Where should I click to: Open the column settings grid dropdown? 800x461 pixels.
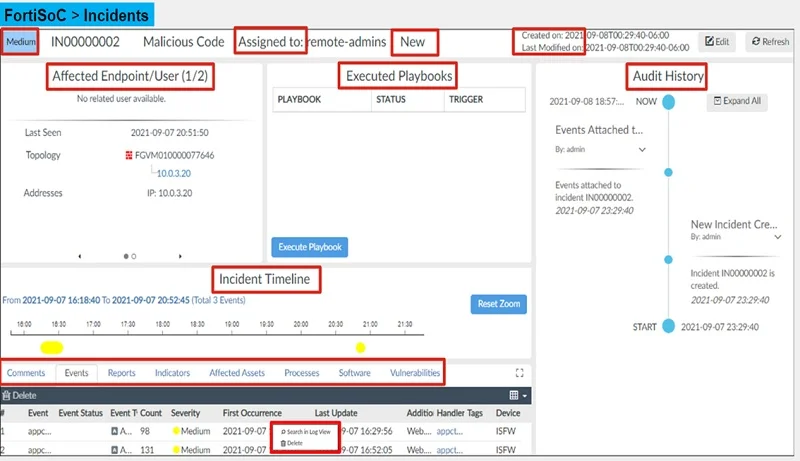(518, 395)
